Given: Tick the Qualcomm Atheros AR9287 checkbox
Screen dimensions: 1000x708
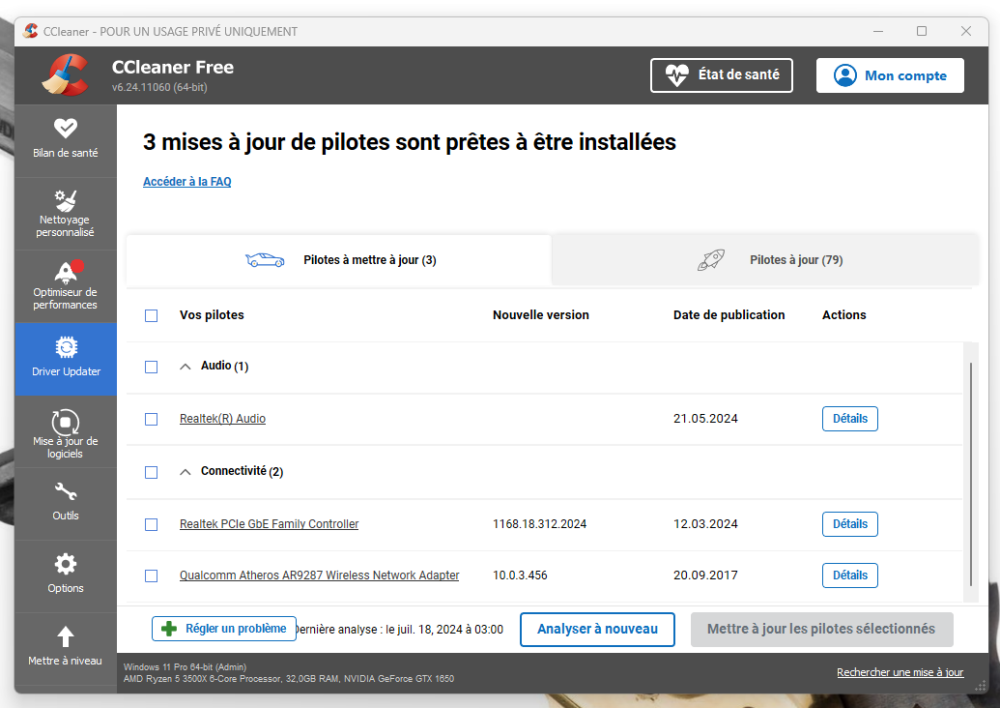Looking at the screenshot, I should (x=151, y=576).
